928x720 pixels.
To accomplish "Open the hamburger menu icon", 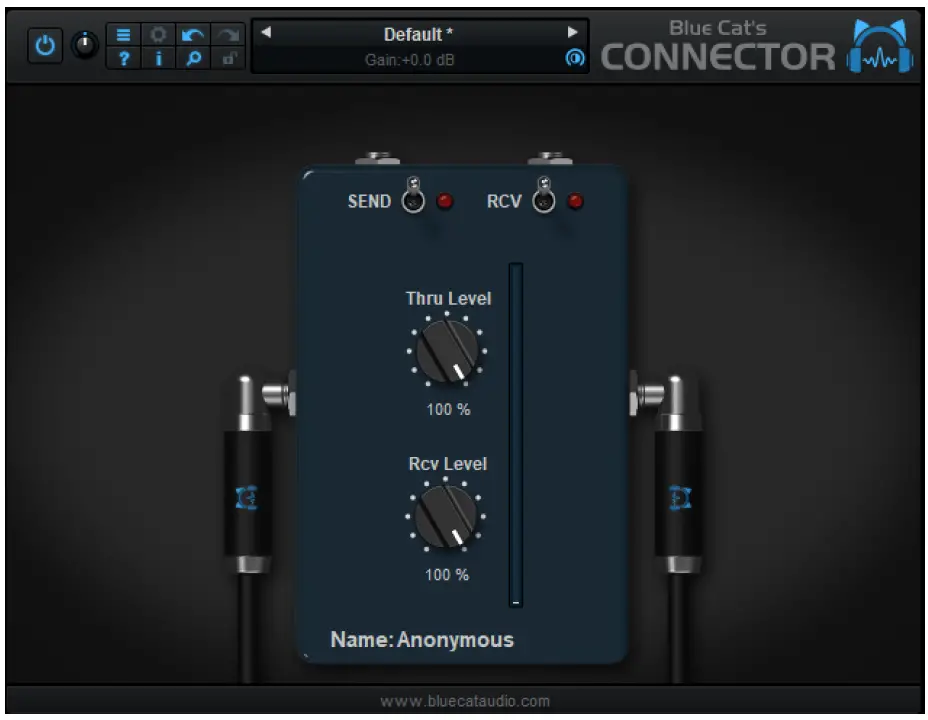I will 123,33.
